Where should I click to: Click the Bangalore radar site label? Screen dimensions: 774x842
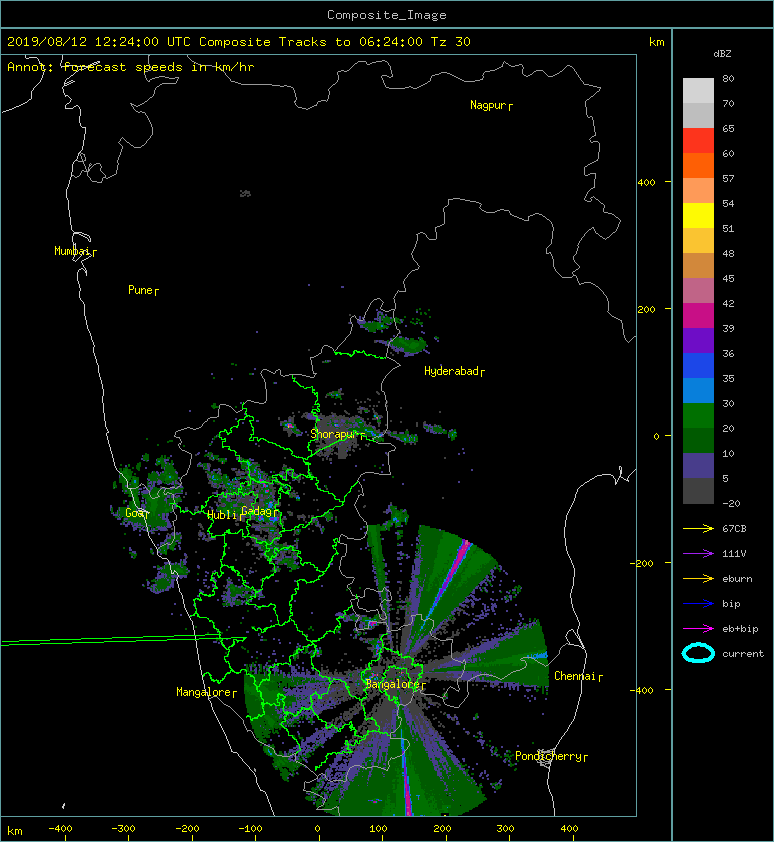393,684
